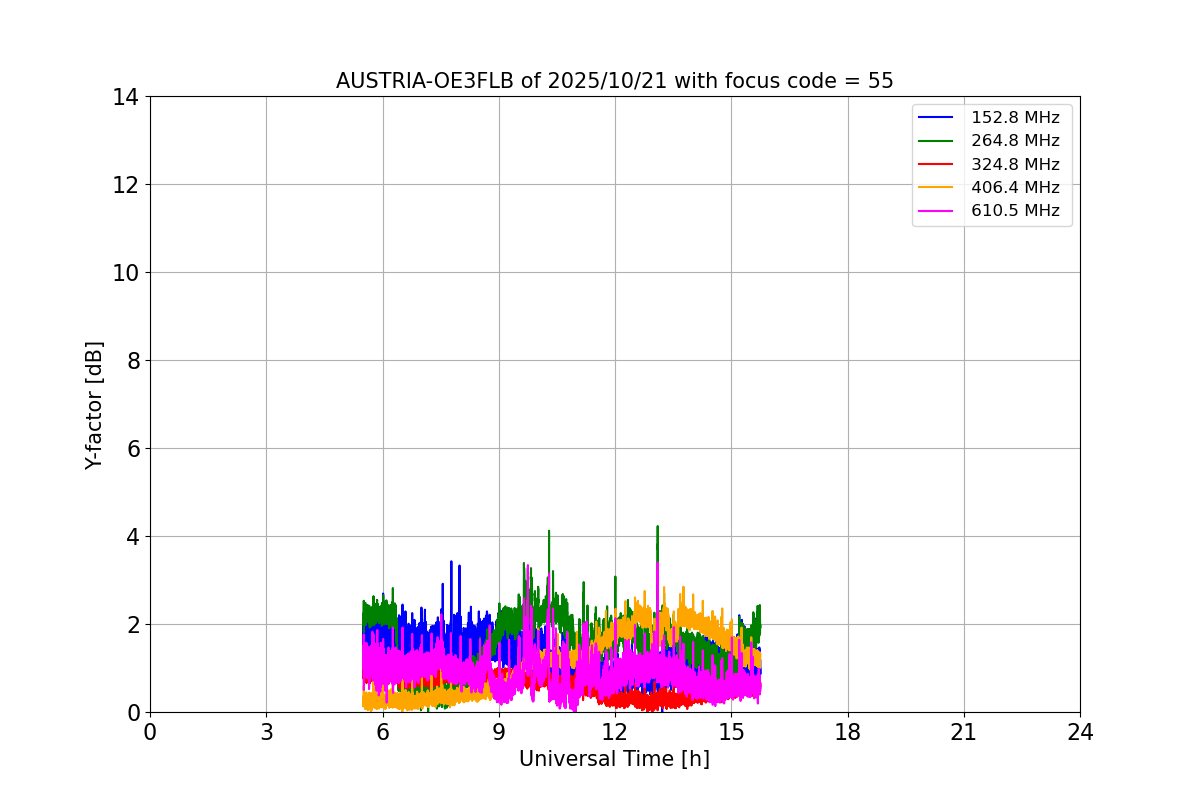Viewport: 1200px width, 800px height.
Task: Click the y-axis tick label 10
Action: [125, 273]
